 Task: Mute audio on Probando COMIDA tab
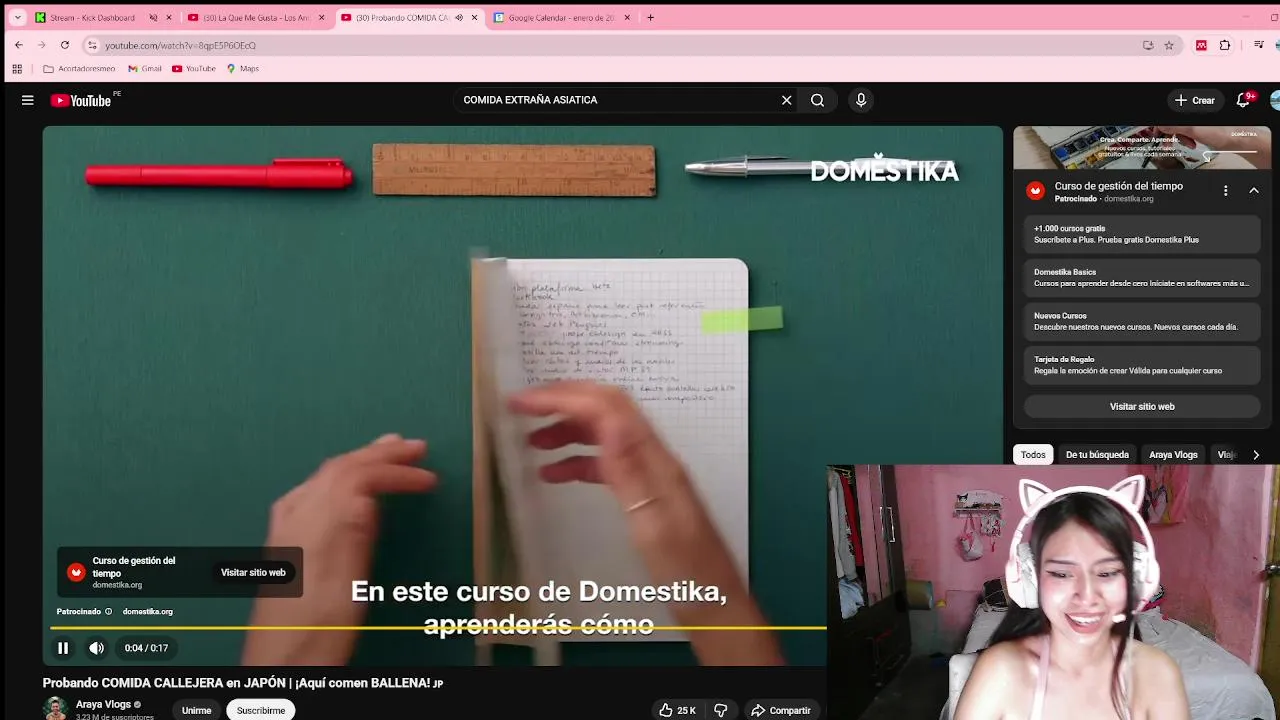[459, 17]
